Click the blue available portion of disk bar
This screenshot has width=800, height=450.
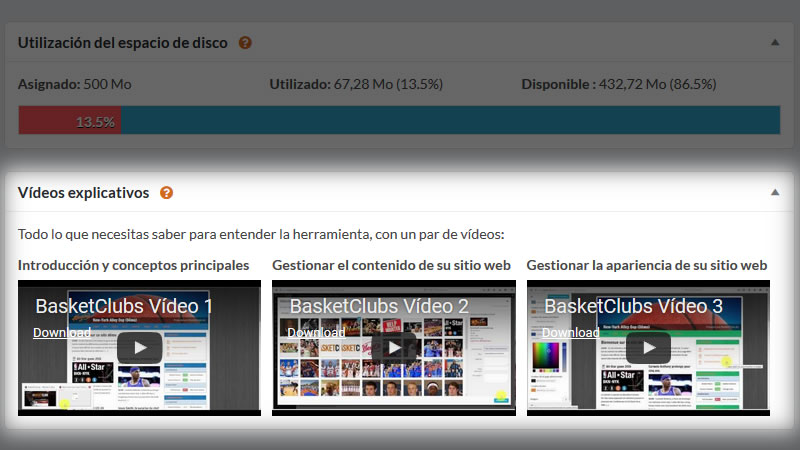click(451, 120)
